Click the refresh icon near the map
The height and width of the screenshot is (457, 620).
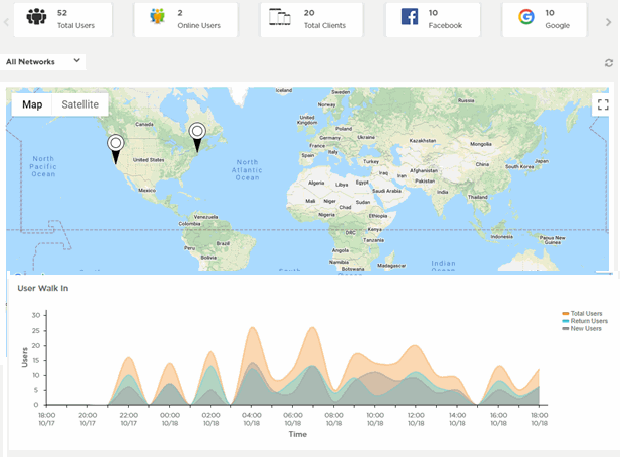tap(609, 63)
